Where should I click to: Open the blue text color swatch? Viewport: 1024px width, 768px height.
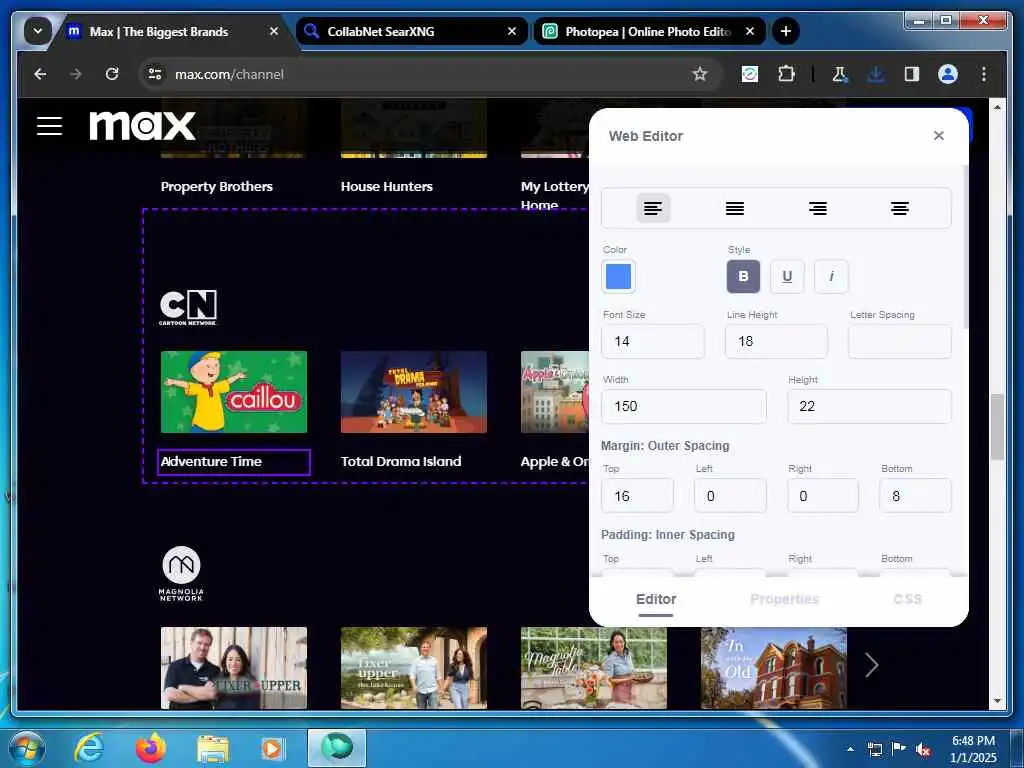(618, 276)
